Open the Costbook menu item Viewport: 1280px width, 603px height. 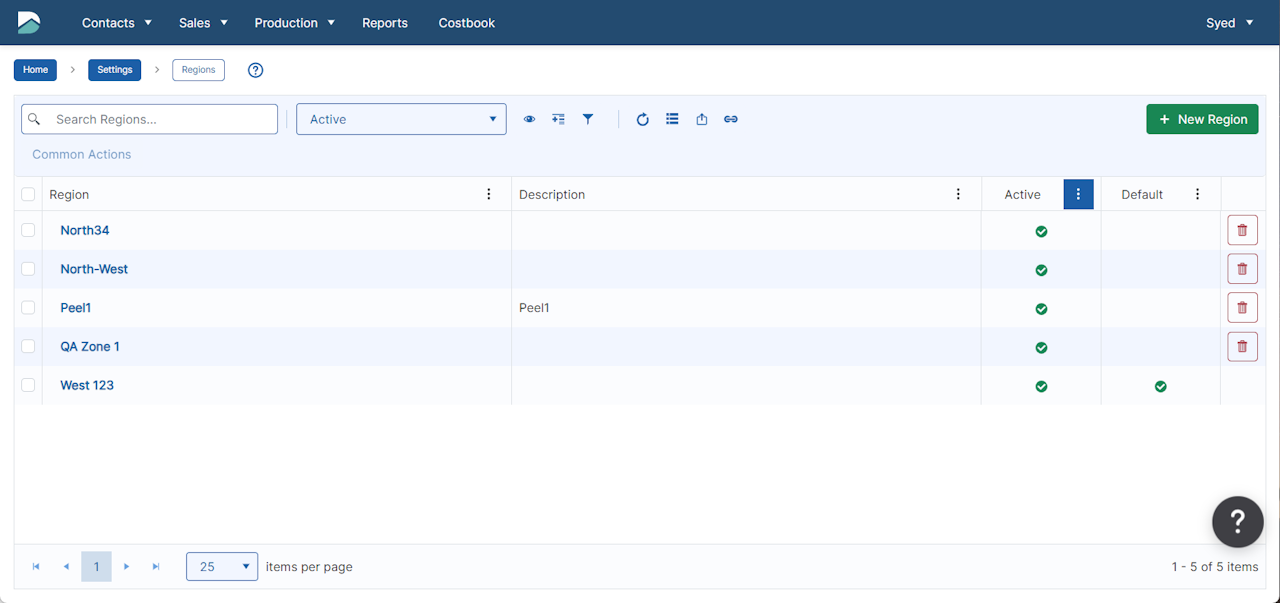click(466, 23)
